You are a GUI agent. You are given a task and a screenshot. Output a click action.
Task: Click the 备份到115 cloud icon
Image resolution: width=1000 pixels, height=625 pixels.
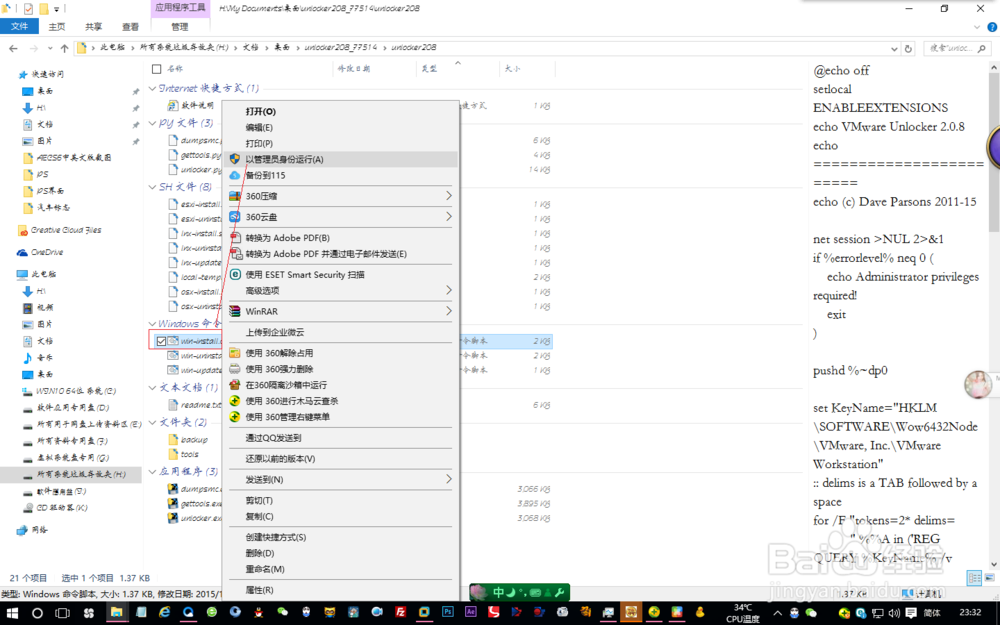pyautogui.click(x=235, y=175)
